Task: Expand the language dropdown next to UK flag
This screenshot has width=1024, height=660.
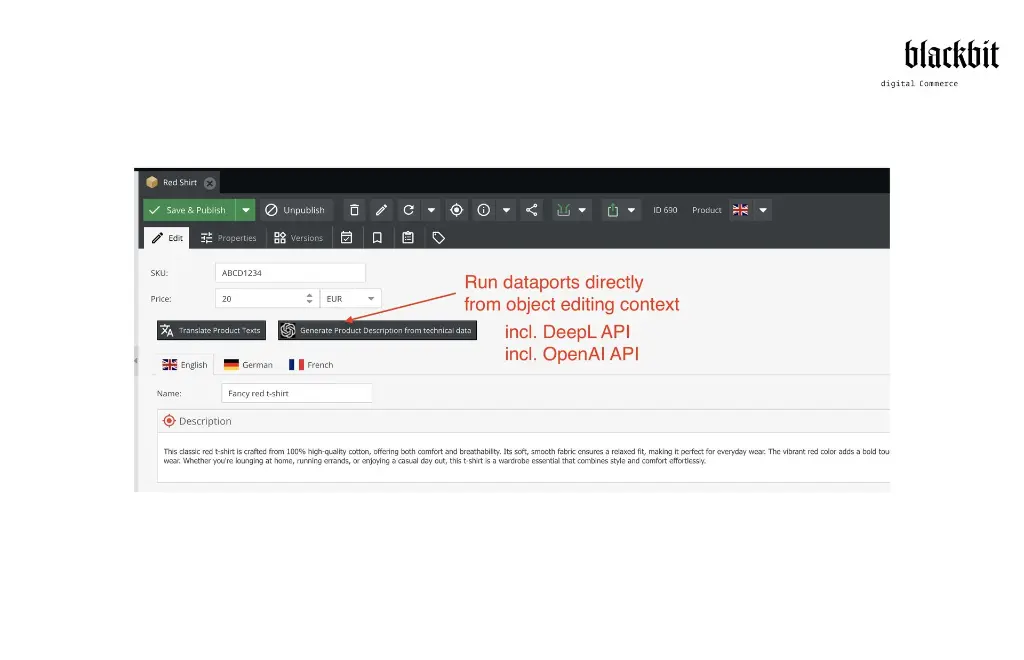Action: point(763,210)
